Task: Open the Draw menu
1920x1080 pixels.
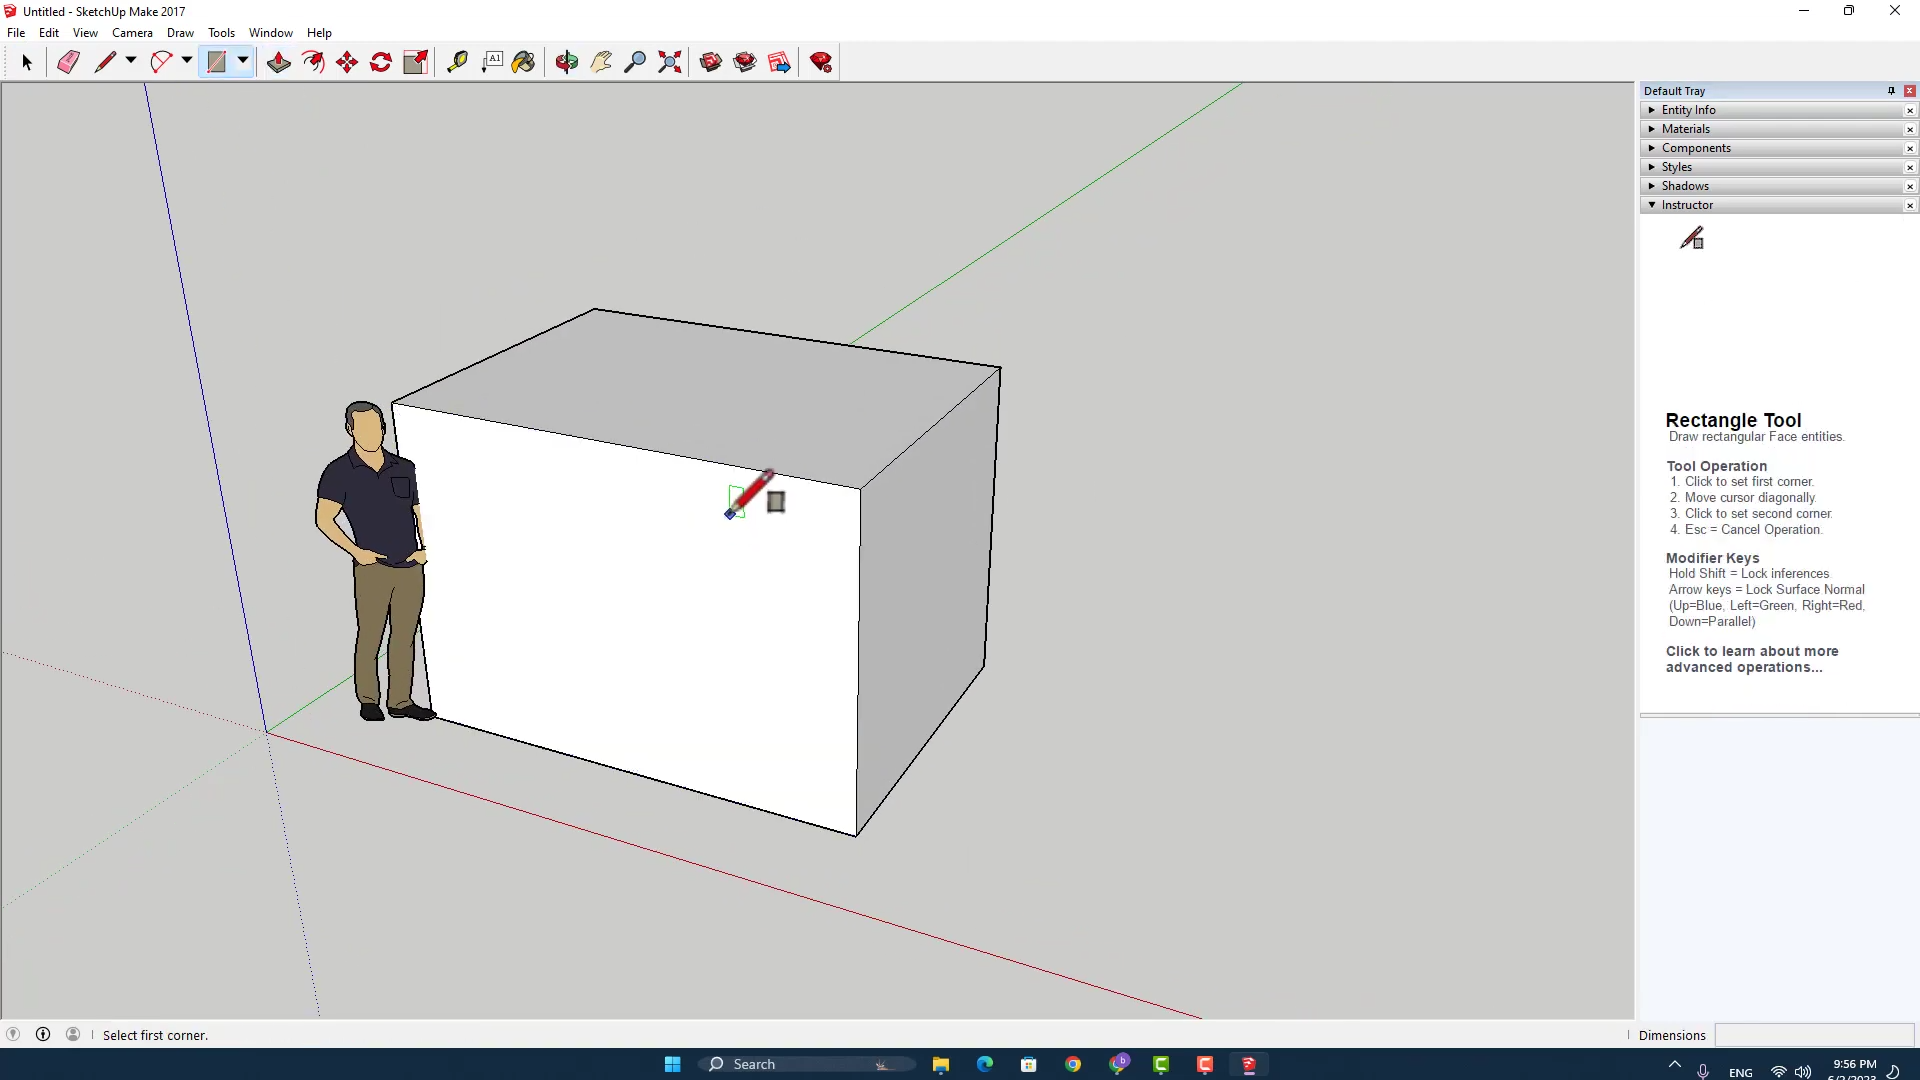Action: coord(180,33)
